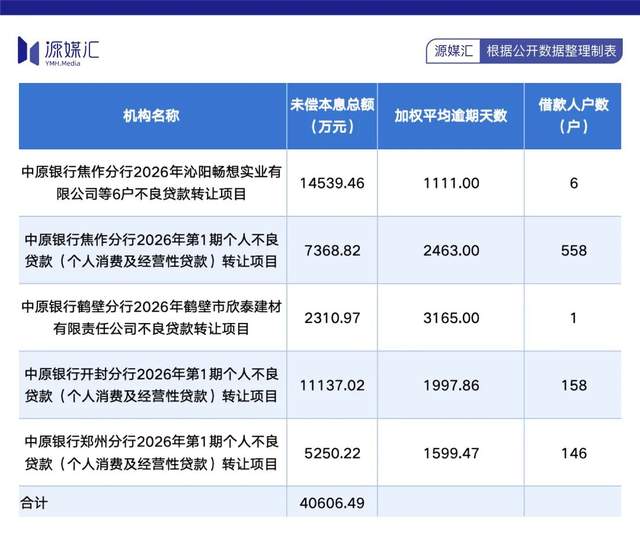Select the 加权平均逾期天数 column header
Image resolution: width=640 pixels, height=537 pixels.
tap(450, 115)
